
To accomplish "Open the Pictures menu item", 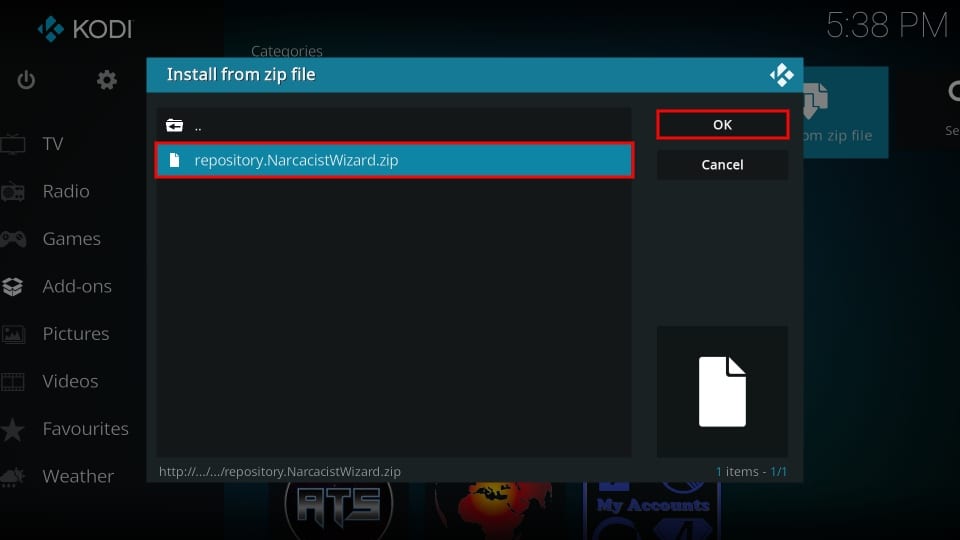I will (76, 334).
